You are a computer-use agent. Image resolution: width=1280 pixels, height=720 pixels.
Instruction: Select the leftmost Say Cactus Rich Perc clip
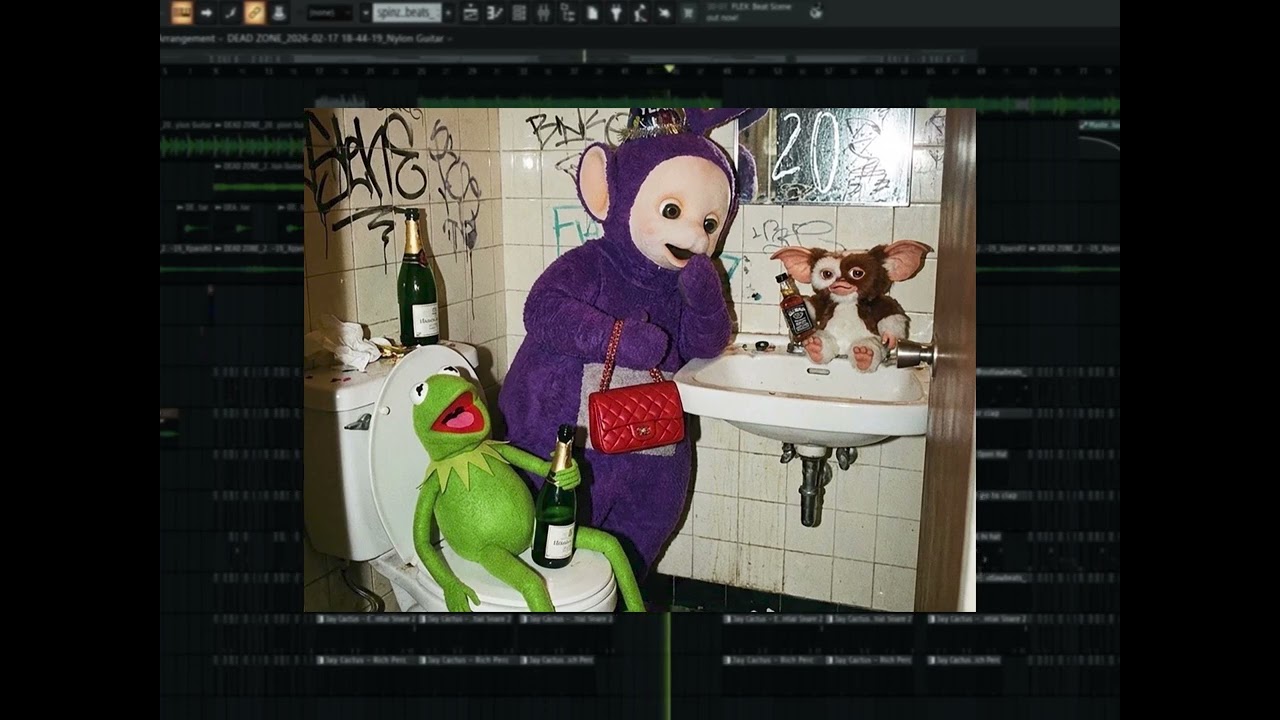[x=366, y=660]
